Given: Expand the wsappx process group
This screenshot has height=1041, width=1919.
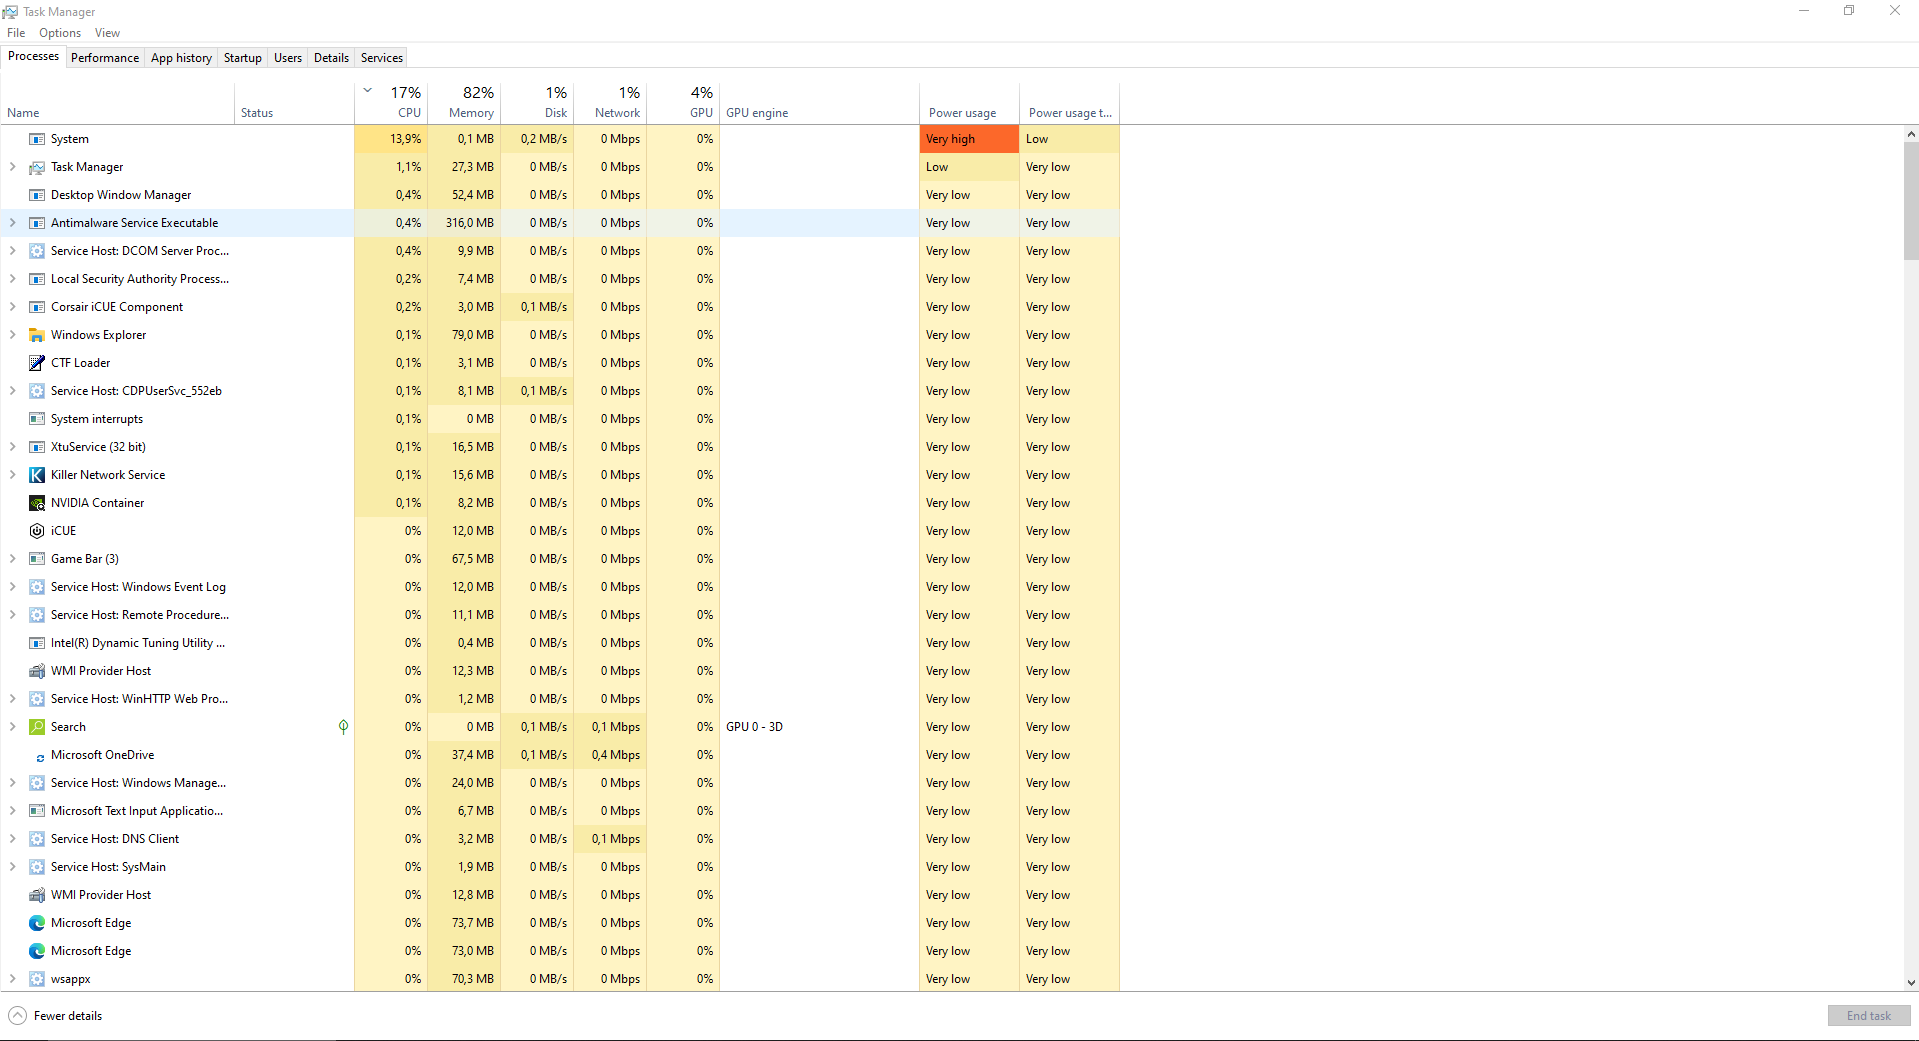Looking at the screenshot, I should point(12,979).
